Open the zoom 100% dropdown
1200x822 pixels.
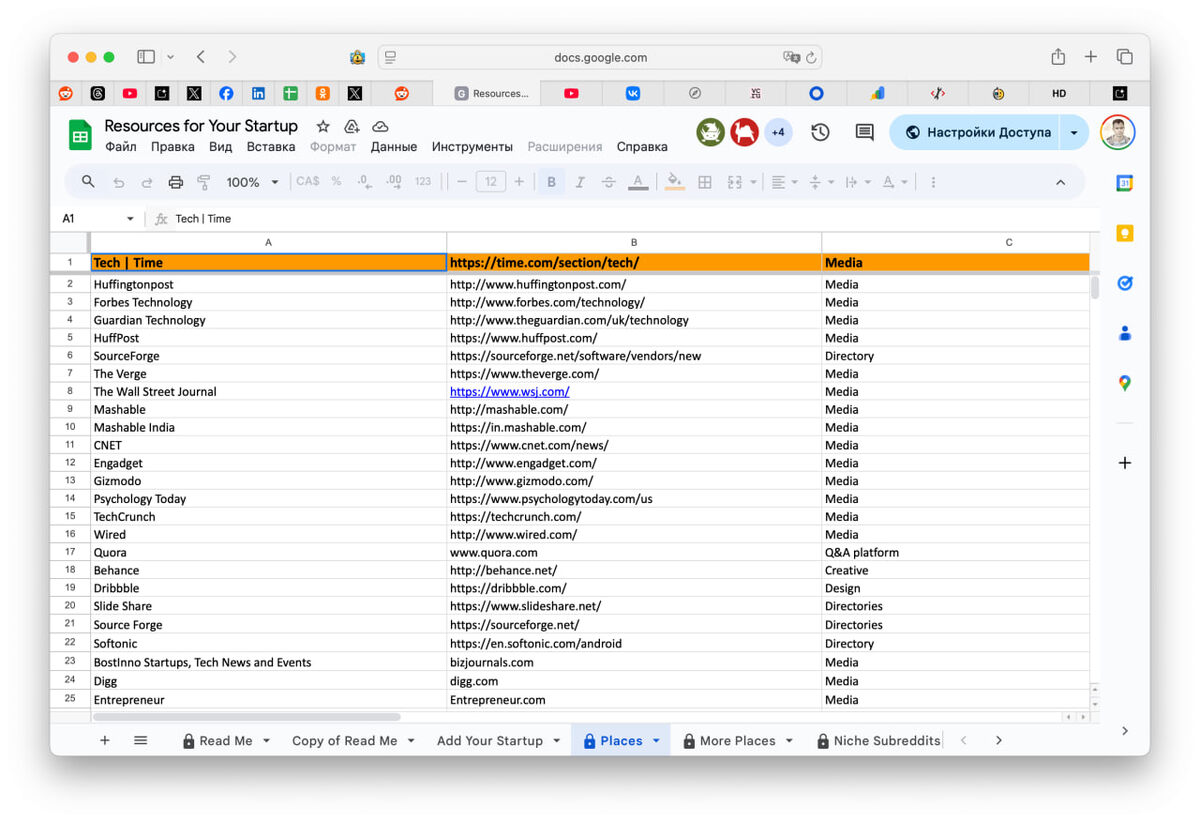click(x=252, y=182)
